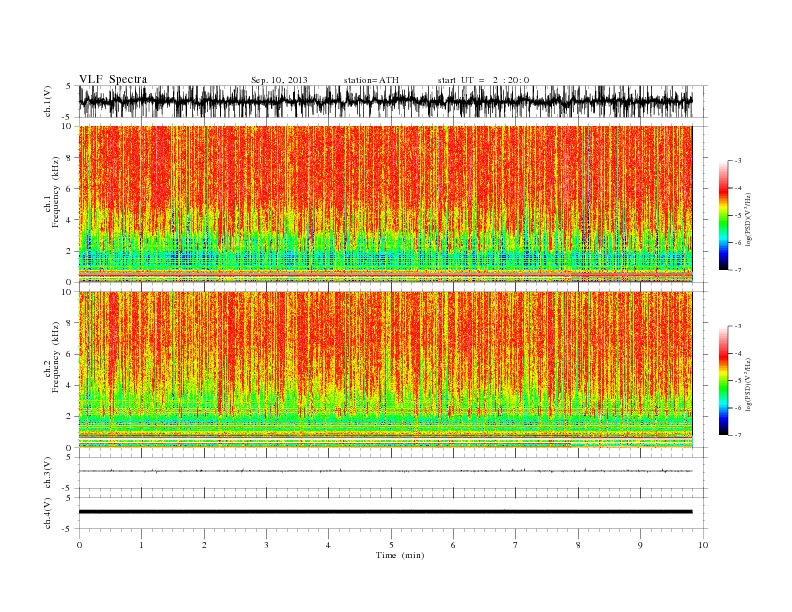Click the ch.4 thick black waveform trace

click(385, 512)
